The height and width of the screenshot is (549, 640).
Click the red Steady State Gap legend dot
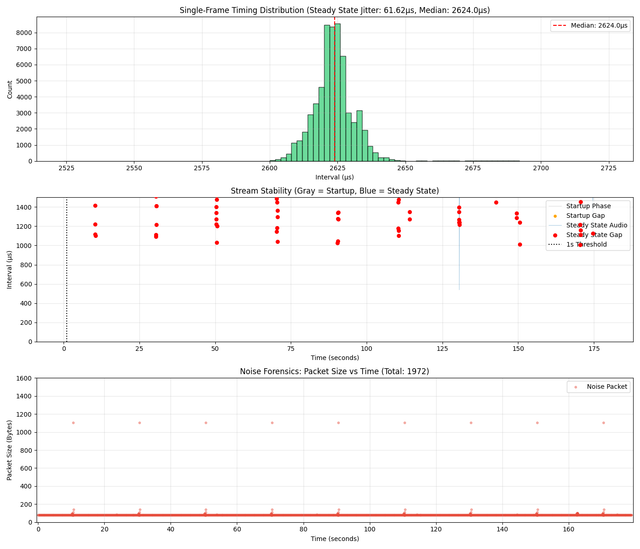coord(555,234)
